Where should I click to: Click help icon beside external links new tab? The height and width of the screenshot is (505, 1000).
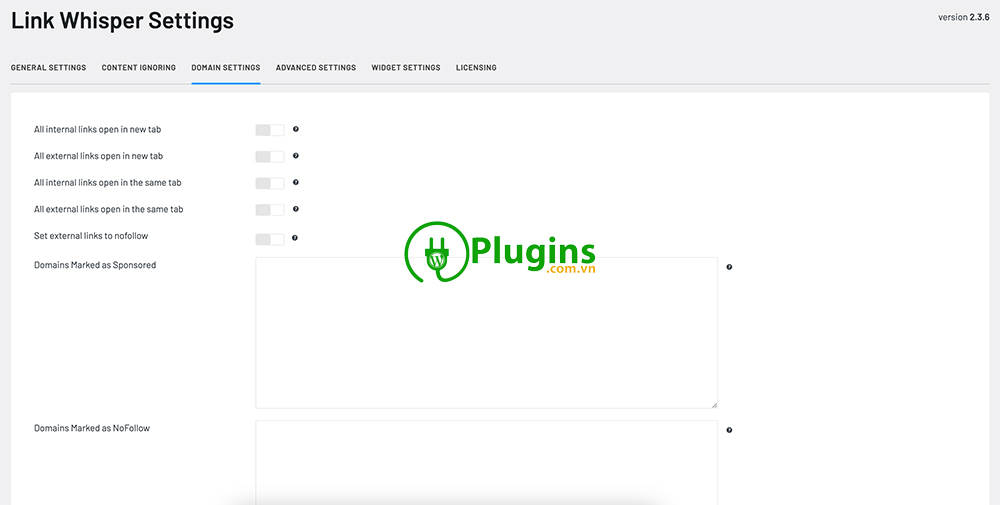coord(296,156)
